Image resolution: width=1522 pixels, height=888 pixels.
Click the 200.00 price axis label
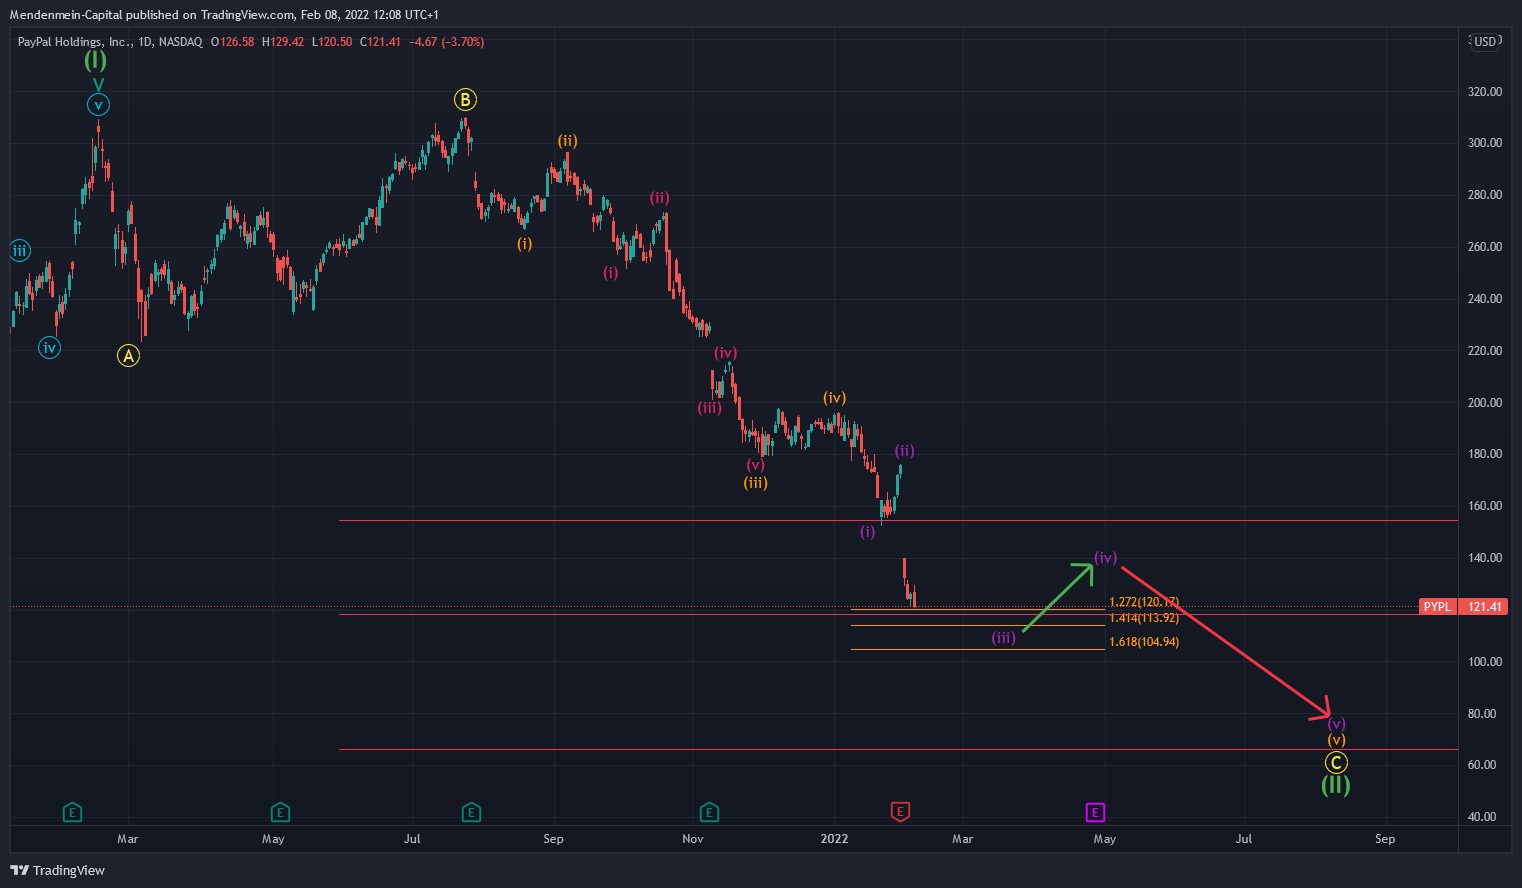point(1485,403)
